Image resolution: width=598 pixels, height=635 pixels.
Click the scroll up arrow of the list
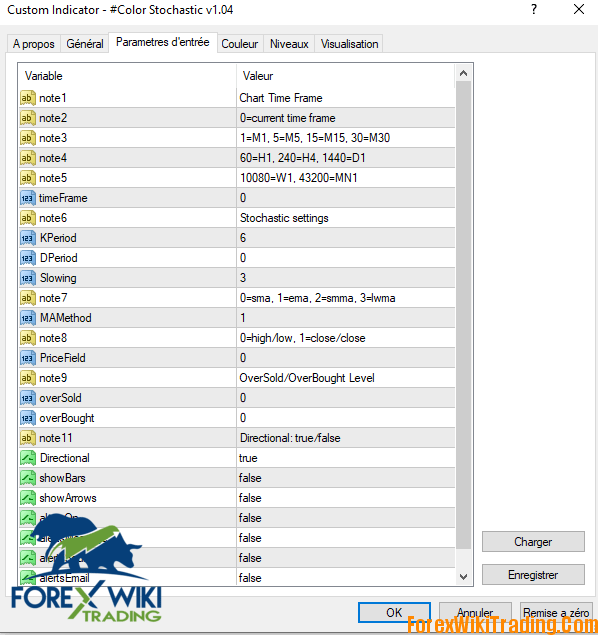[x=464, y=73]
